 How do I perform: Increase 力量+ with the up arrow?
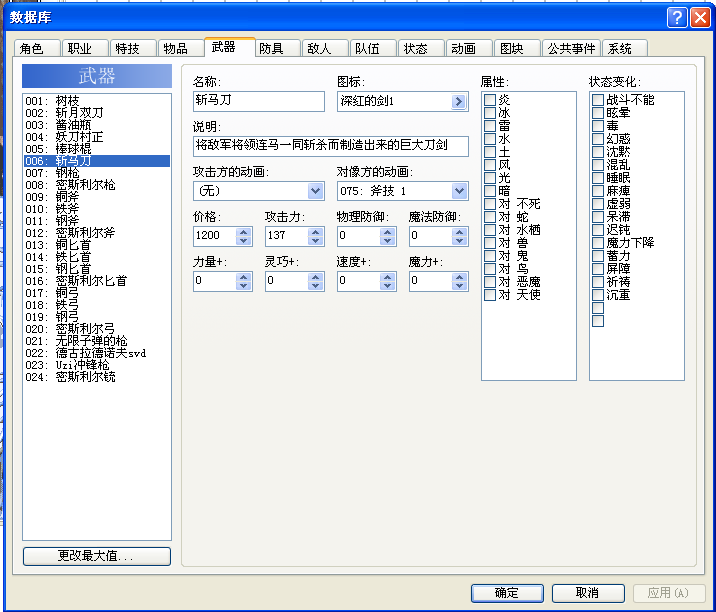244,277
